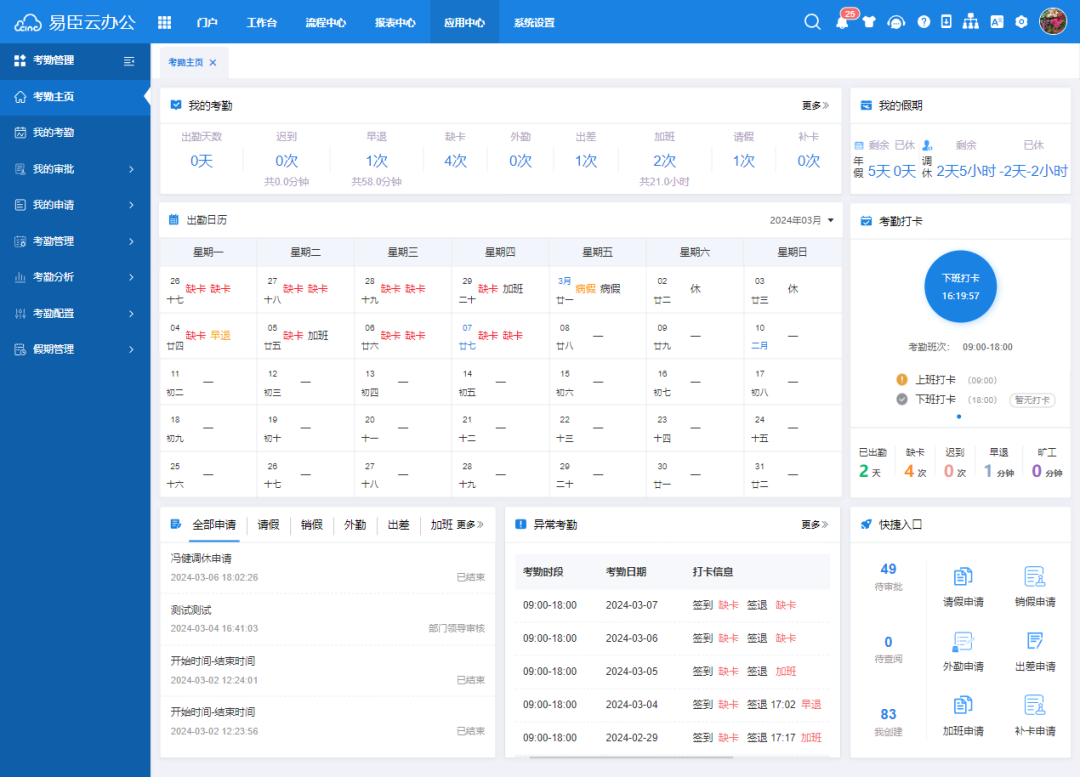1080x777 pixels.
Task: Click 暂无打卡 tag next to 下班打卡
Action: [x=1032, y=400]
